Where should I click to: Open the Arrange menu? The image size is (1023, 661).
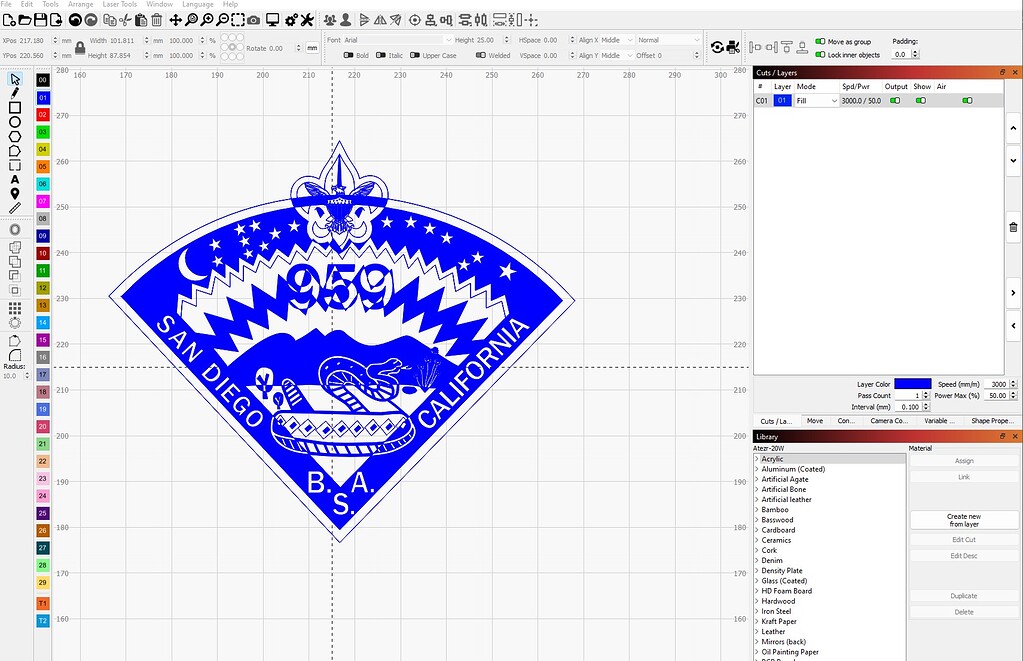[x=79, y=4]
